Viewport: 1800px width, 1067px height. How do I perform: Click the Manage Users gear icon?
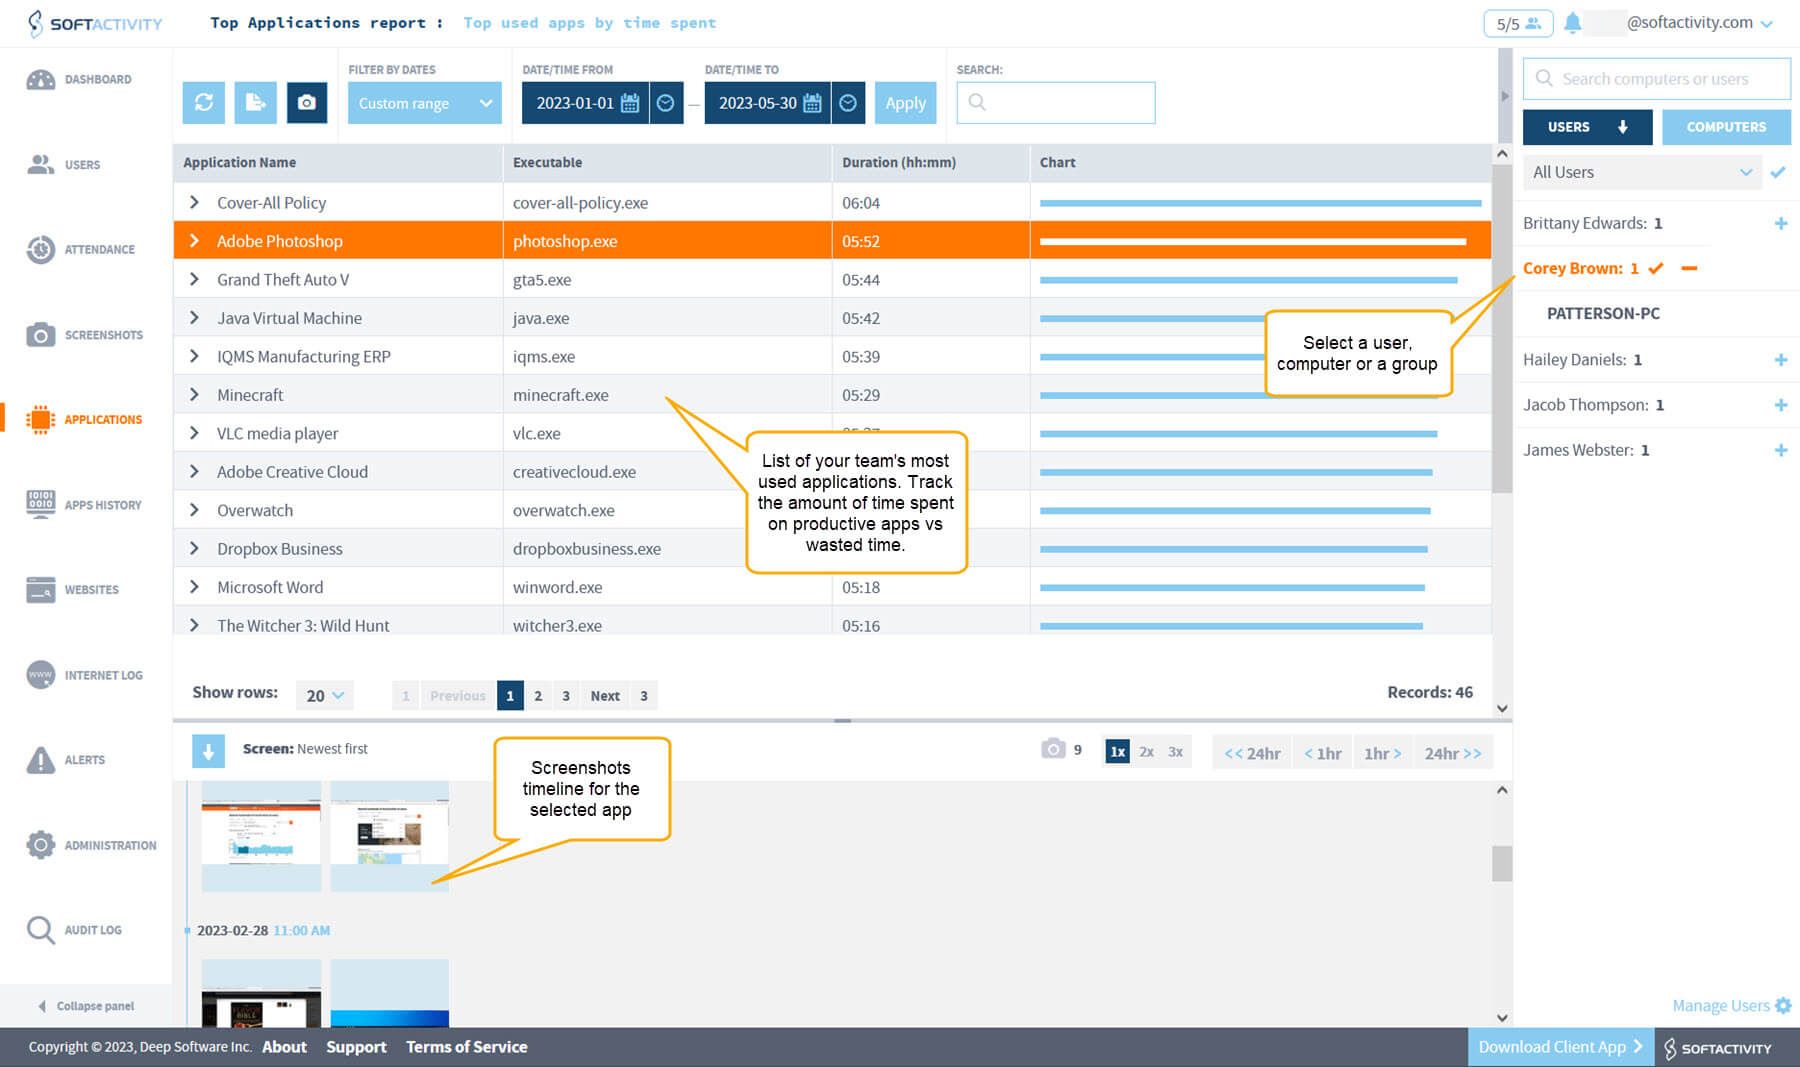[x=1783, y=1005]
